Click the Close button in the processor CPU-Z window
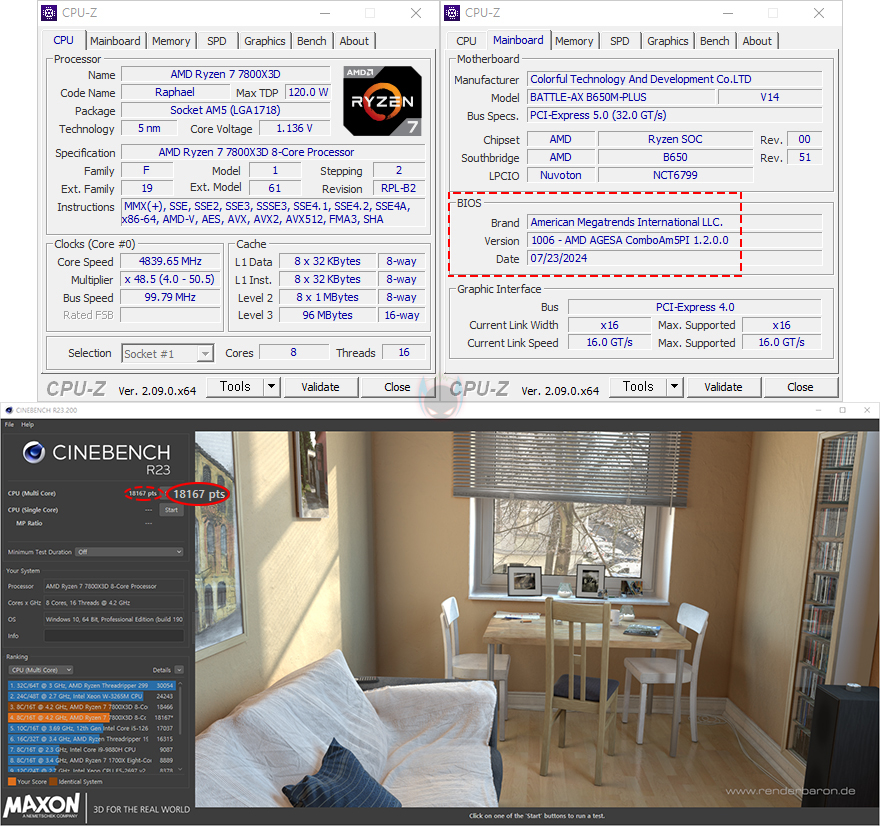880x826 pixels. [397, 387]
